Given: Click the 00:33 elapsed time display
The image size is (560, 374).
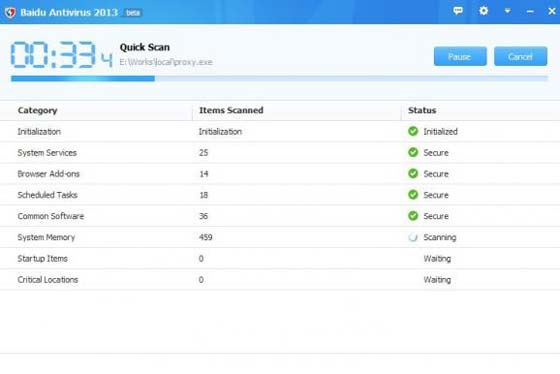Looking at the screenshot, I should coord(53,54).
